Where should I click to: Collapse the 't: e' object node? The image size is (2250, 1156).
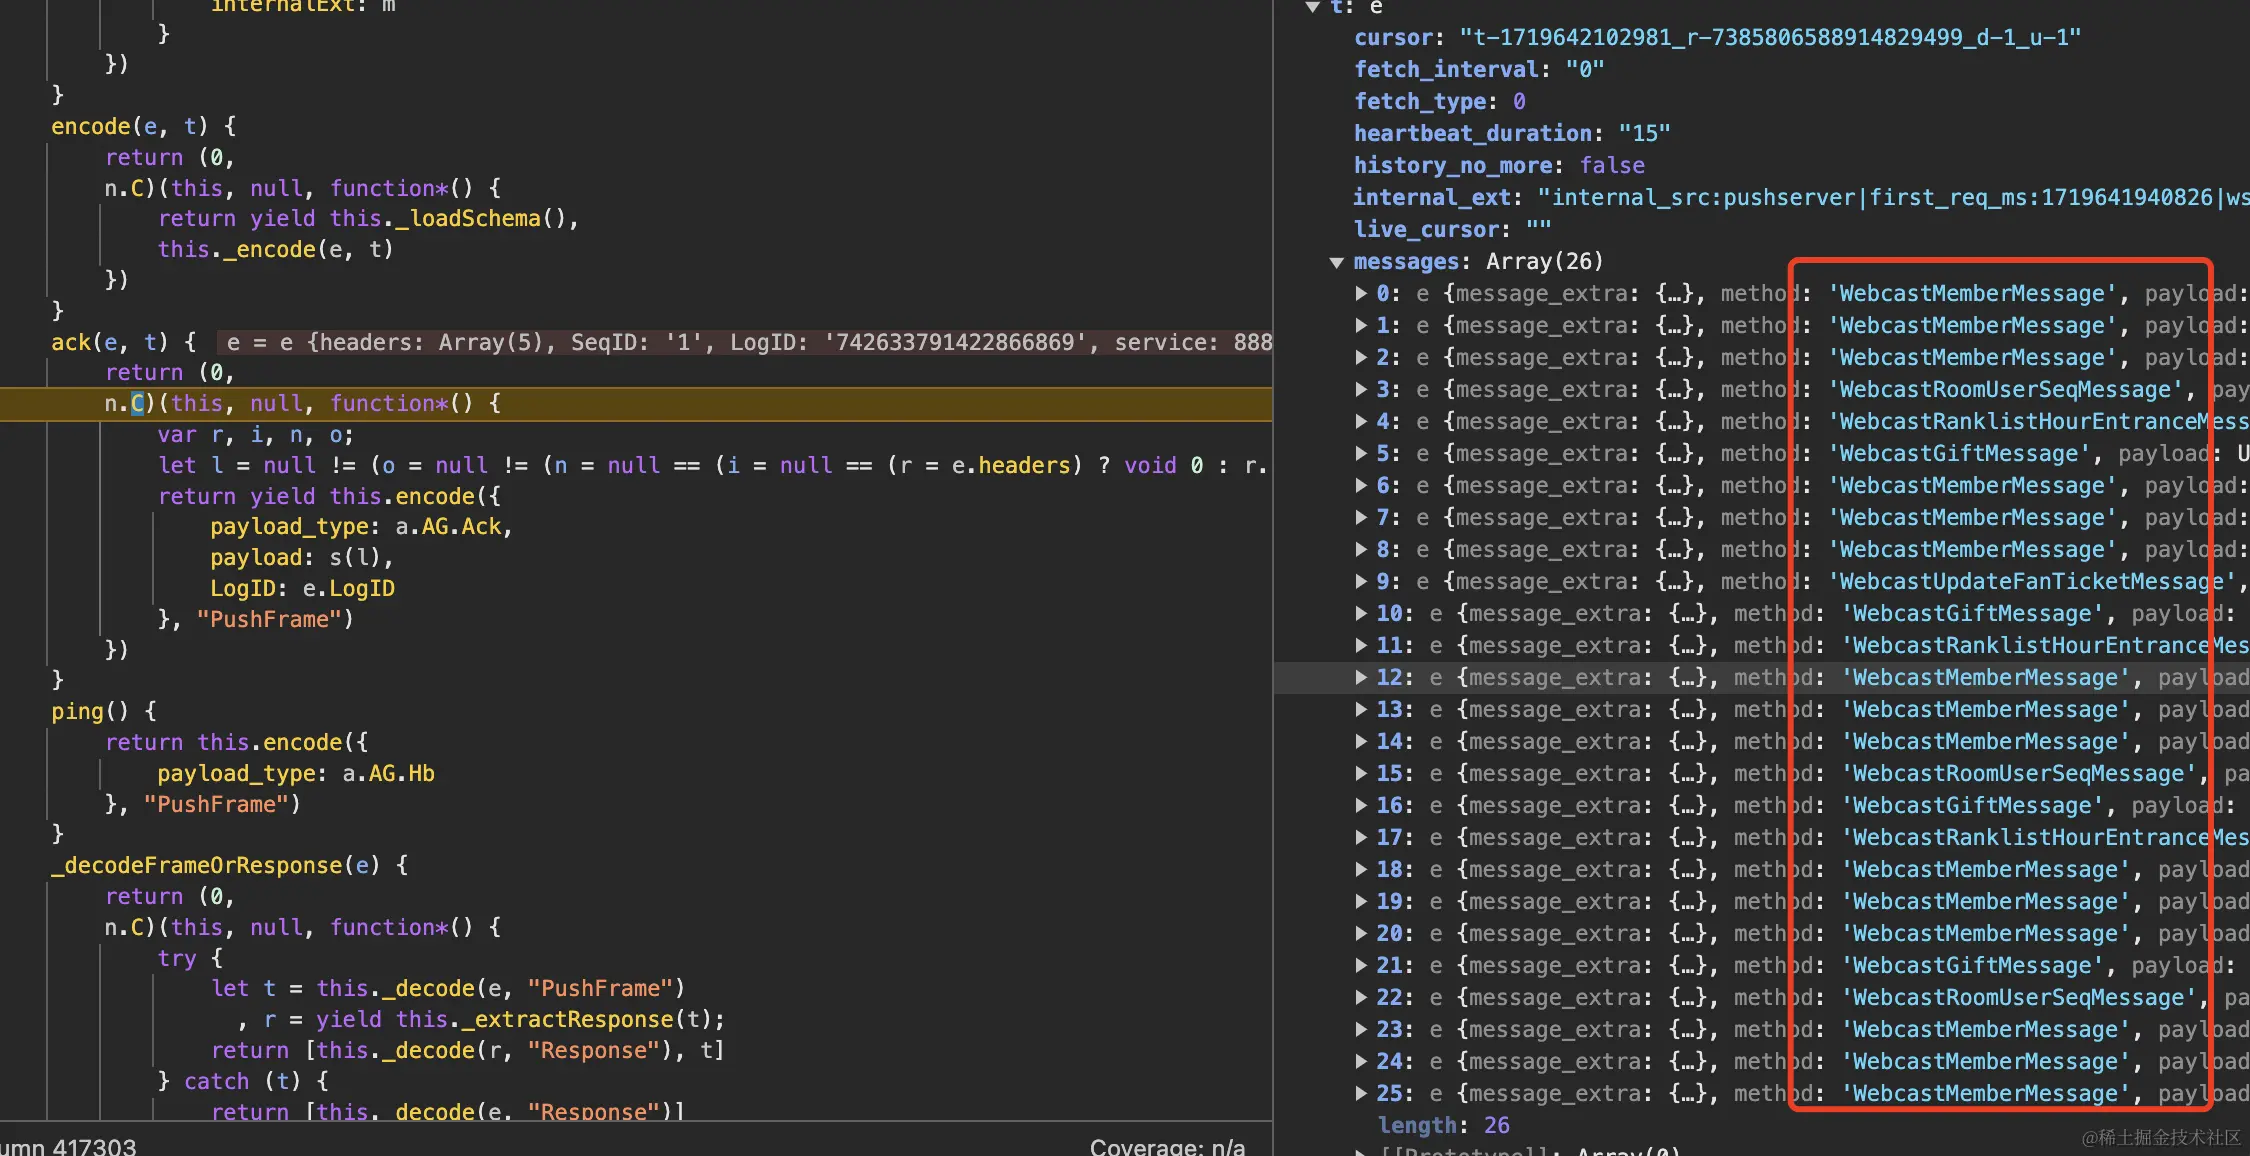(x=1313, y=7)
